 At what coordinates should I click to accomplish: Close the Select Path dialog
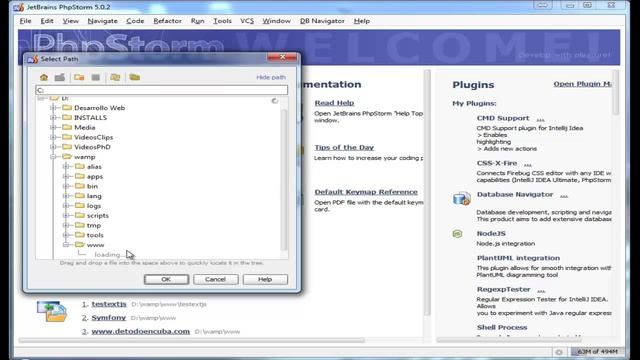282,57
